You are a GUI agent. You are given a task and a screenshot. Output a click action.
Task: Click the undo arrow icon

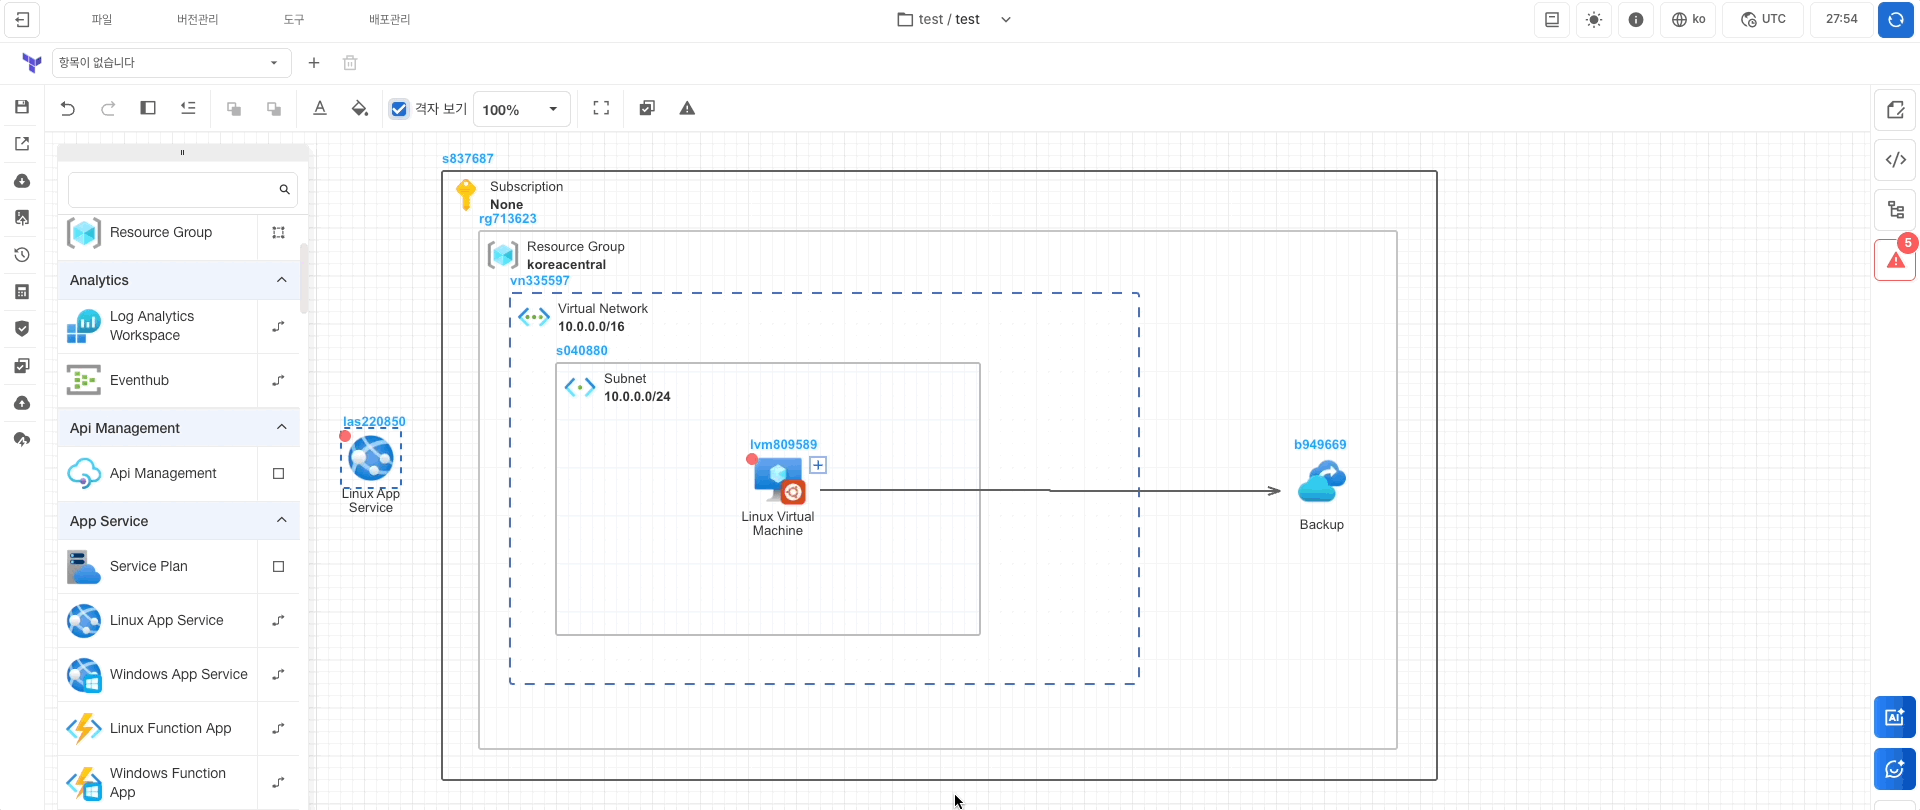pyautogui.click(x=68, y=109)
